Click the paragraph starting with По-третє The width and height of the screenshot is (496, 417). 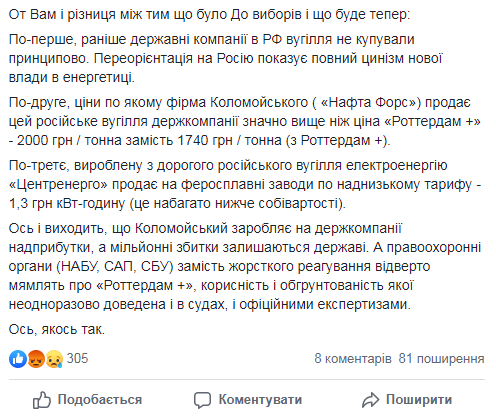tap(245, 184)
